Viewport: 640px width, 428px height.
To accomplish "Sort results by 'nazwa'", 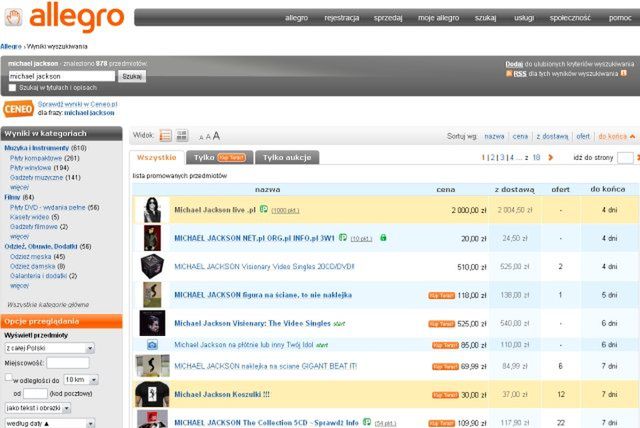I will point(494,136).
